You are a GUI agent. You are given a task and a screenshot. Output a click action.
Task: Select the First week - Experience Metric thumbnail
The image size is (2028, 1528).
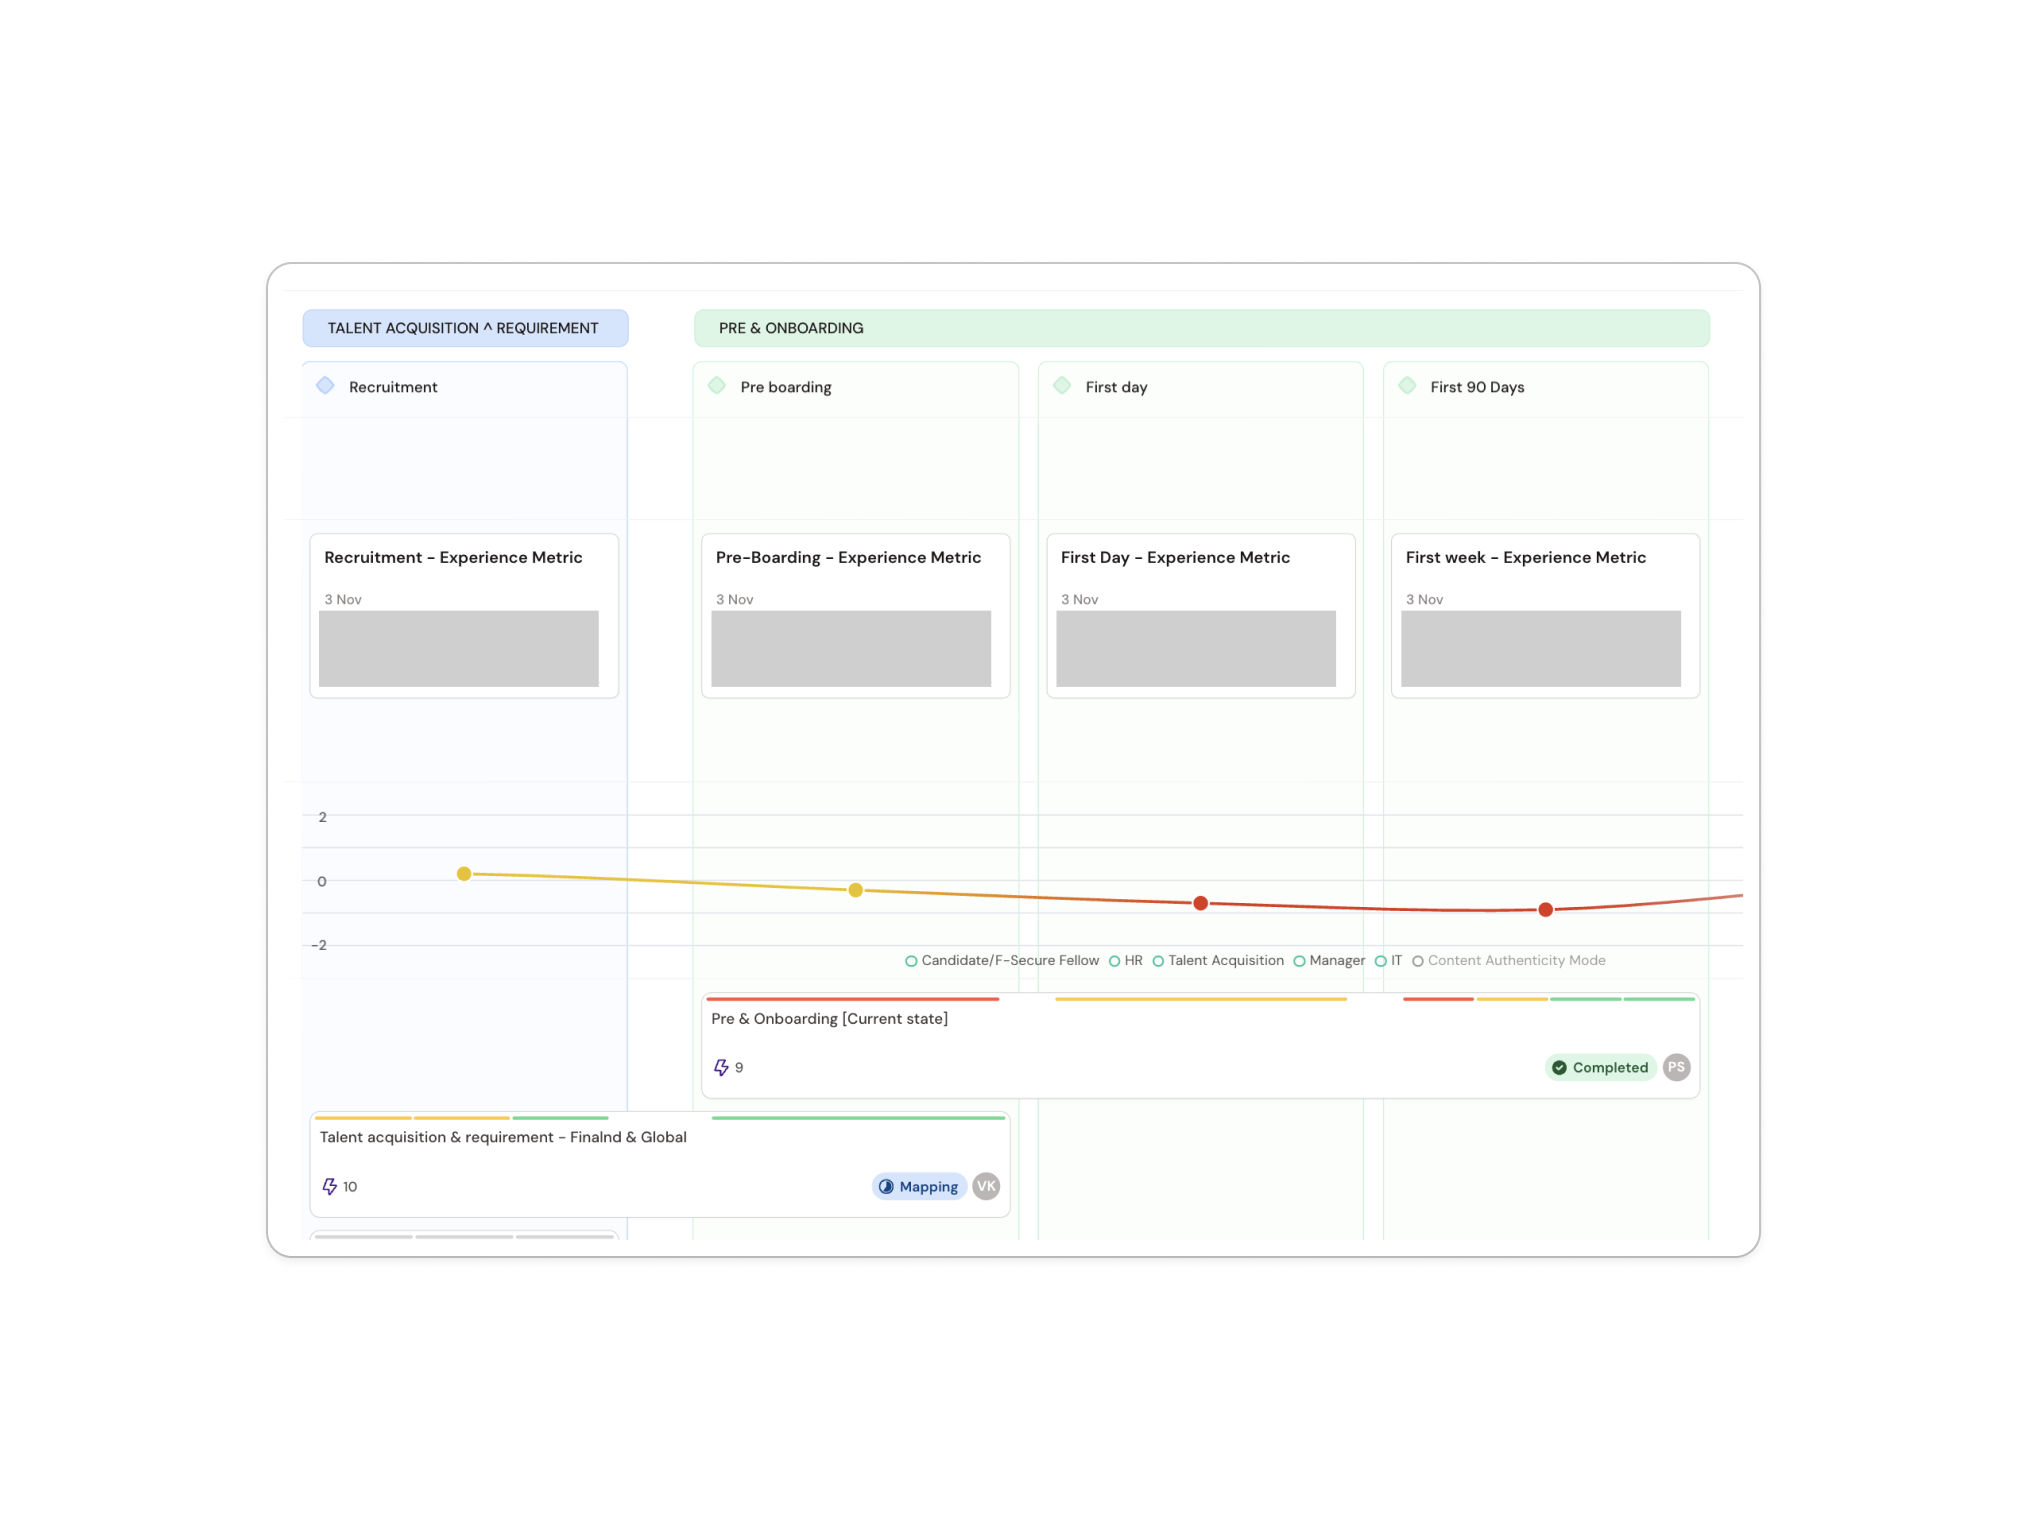[x=1540, y=648]
